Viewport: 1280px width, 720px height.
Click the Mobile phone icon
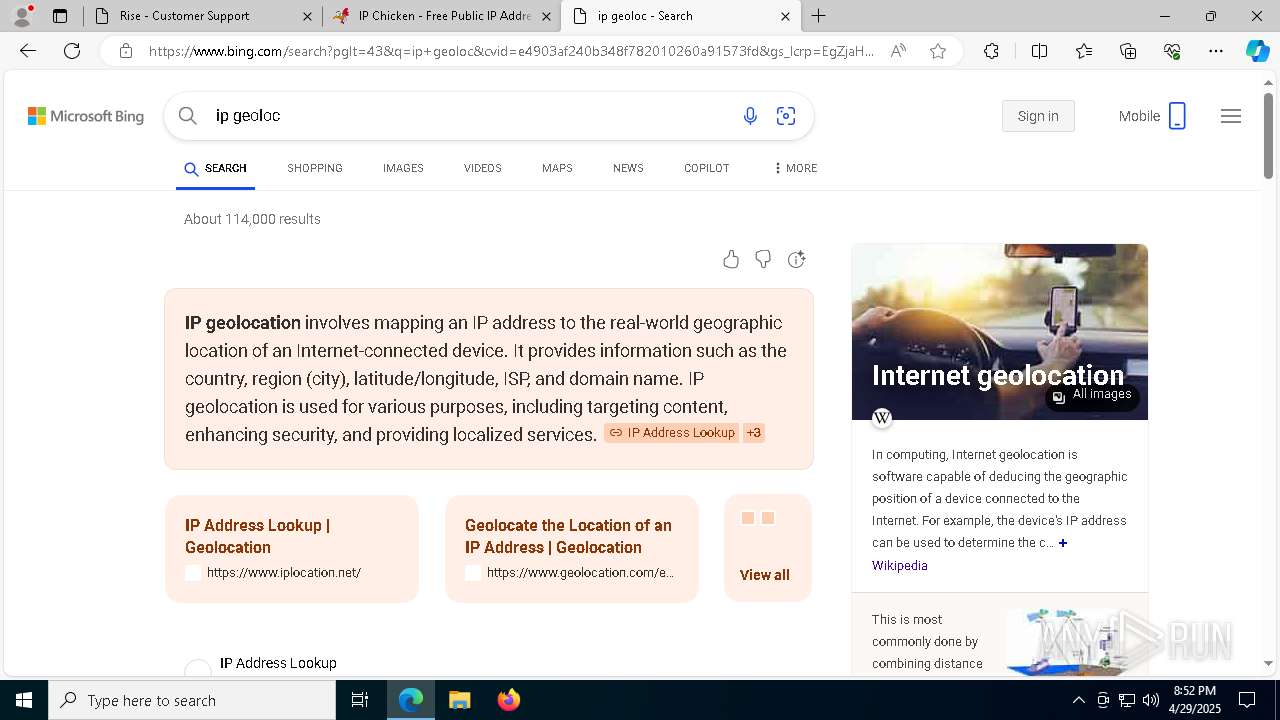click(x=1177, y=116)
